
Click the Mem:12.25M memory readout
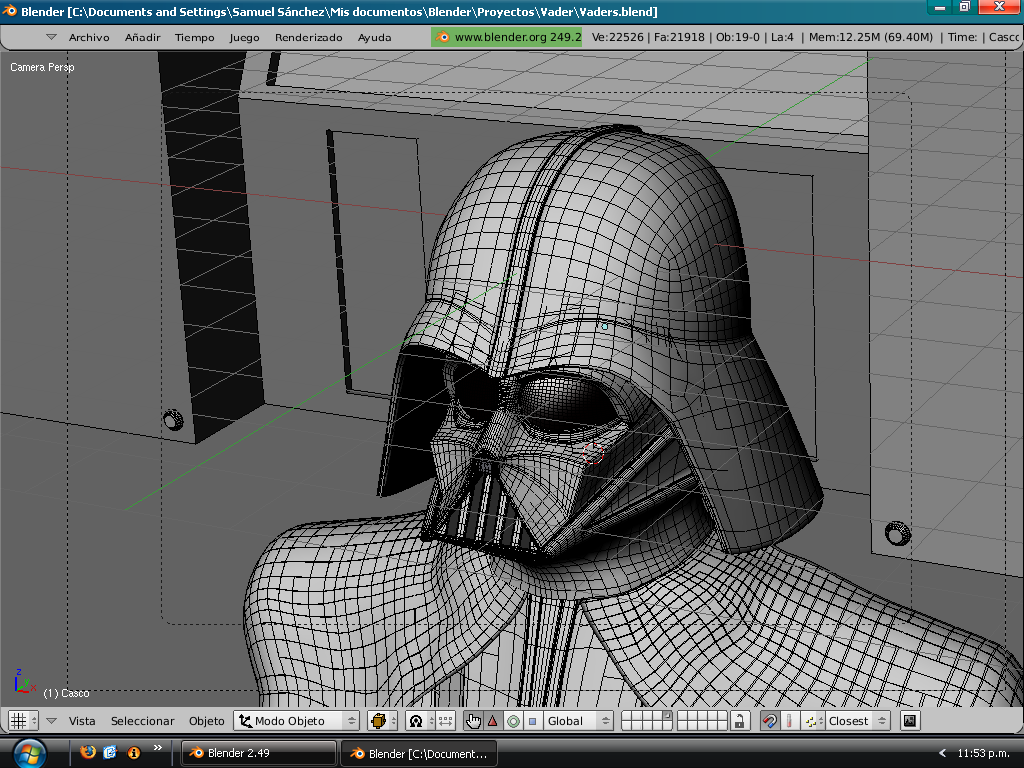pos(871,37)
